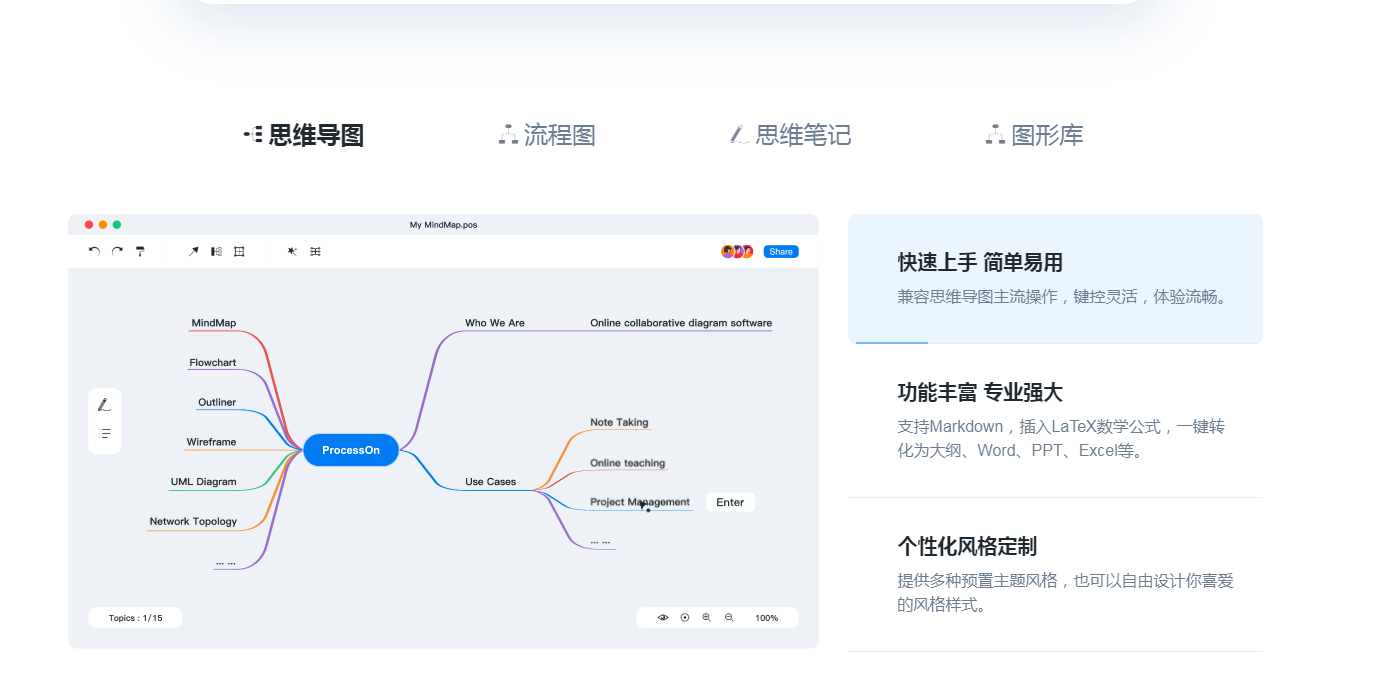This screenshot has height=683, width=1388.
Task: Click the 100% zoom level
Action: click(767, 618)
